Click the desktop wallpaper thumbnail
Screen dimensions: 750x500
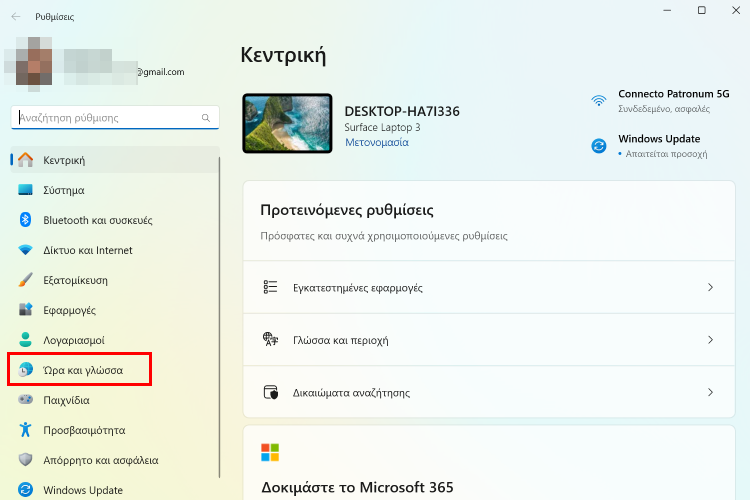point(287,123)
